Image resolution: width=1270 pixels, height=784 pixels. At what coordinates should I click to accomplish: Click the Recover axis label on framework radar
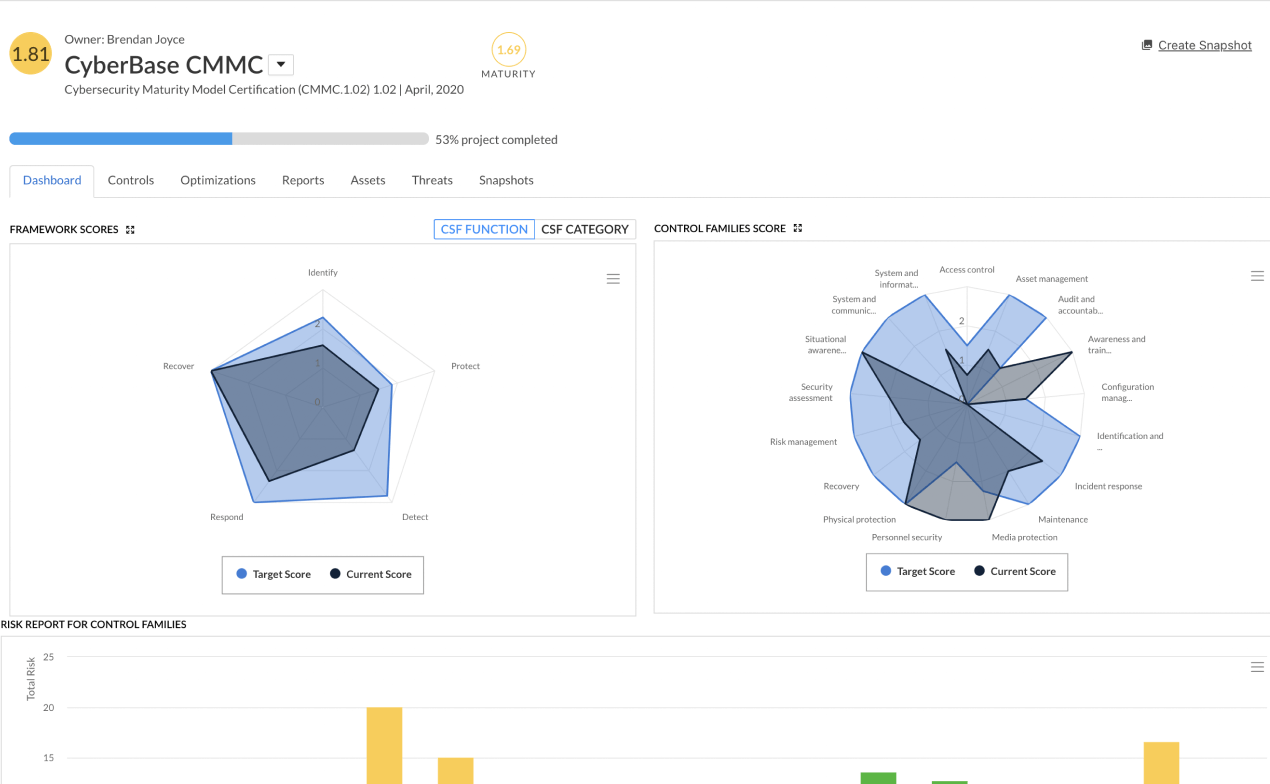pyautogui.click(x=178, y=366)
